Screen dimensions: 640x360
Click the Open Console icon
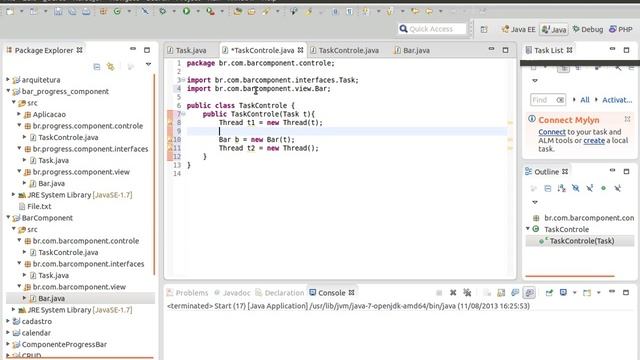(587, 293)
